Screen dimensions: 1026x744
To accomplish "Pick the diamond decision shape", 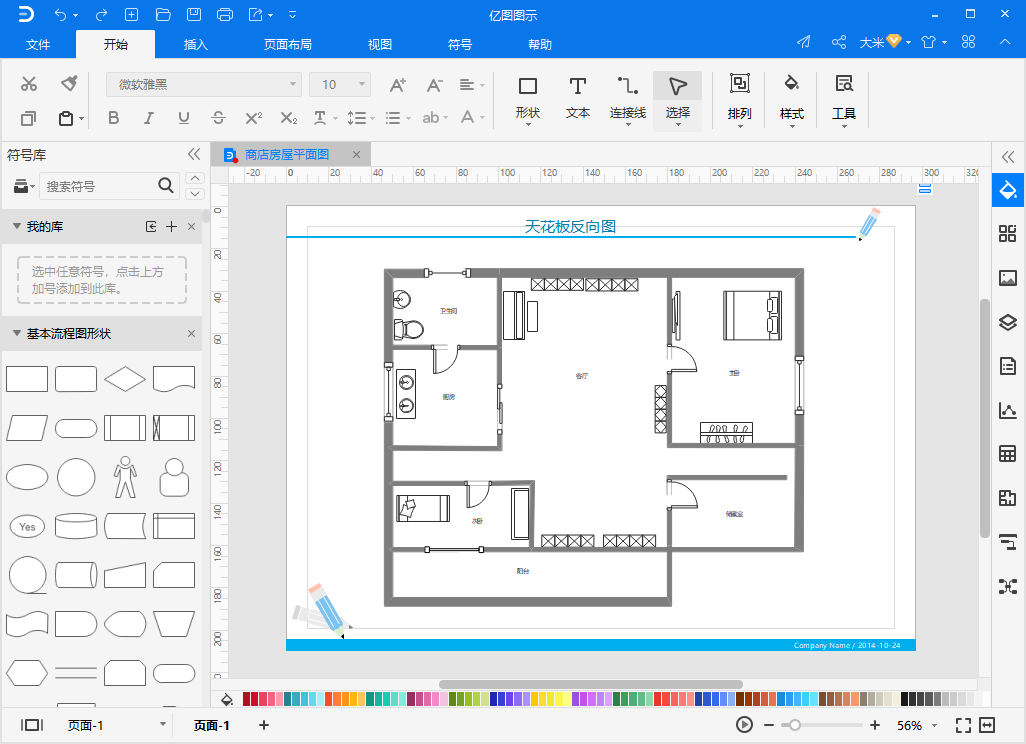I will pyautogui.click(x=124, y=379).
